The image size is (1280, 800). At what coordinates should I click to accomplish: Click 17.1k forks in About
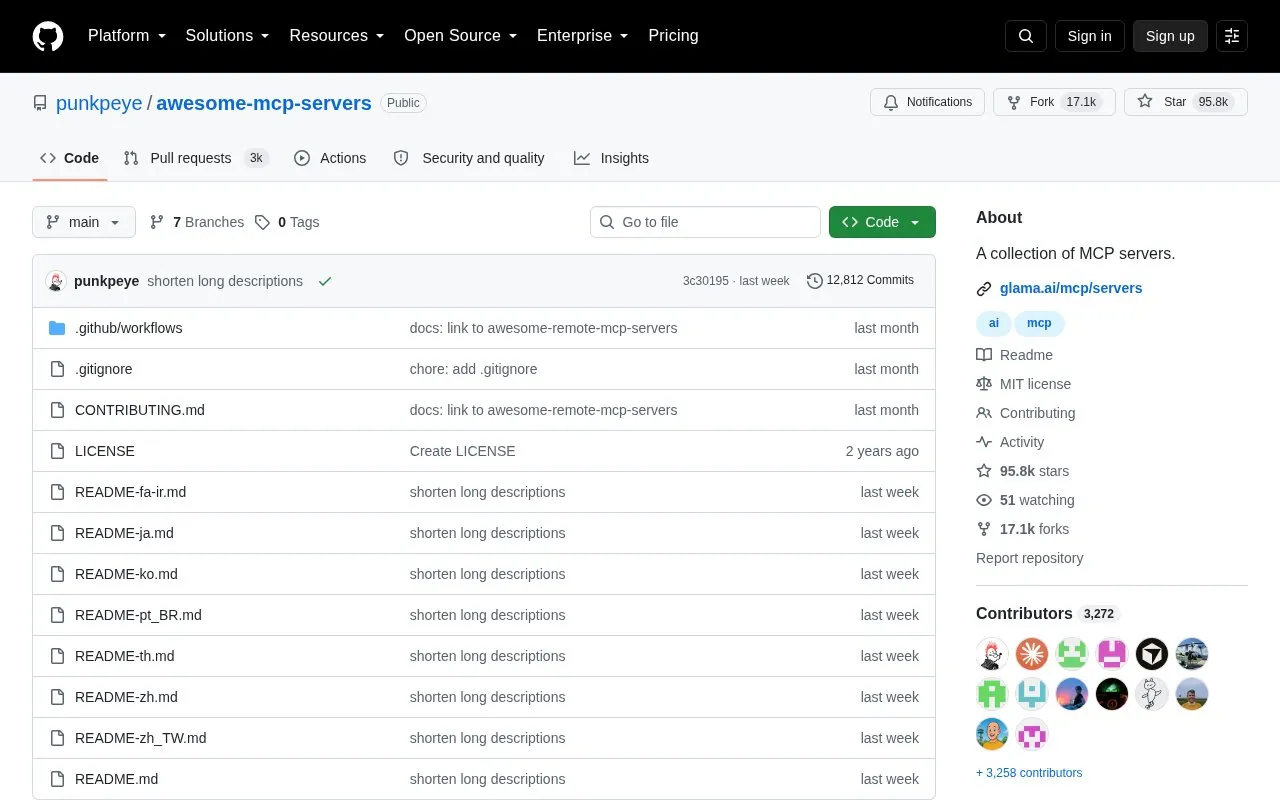coord(1022,529)
